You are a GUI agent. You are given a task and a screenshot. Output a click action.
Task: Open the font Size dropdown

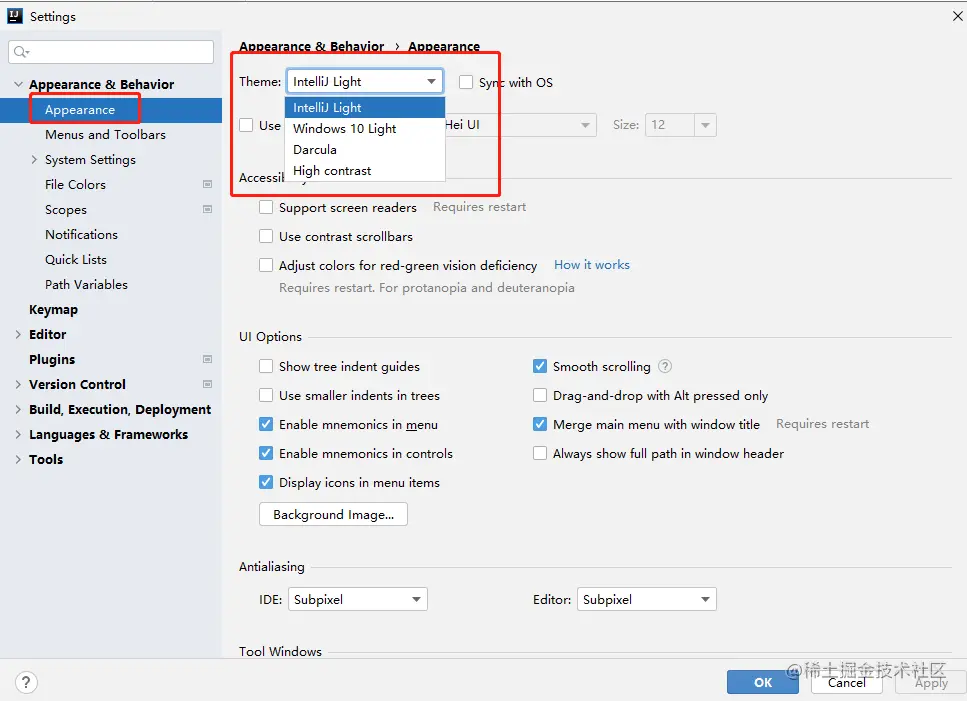click(x=705, y=125)
